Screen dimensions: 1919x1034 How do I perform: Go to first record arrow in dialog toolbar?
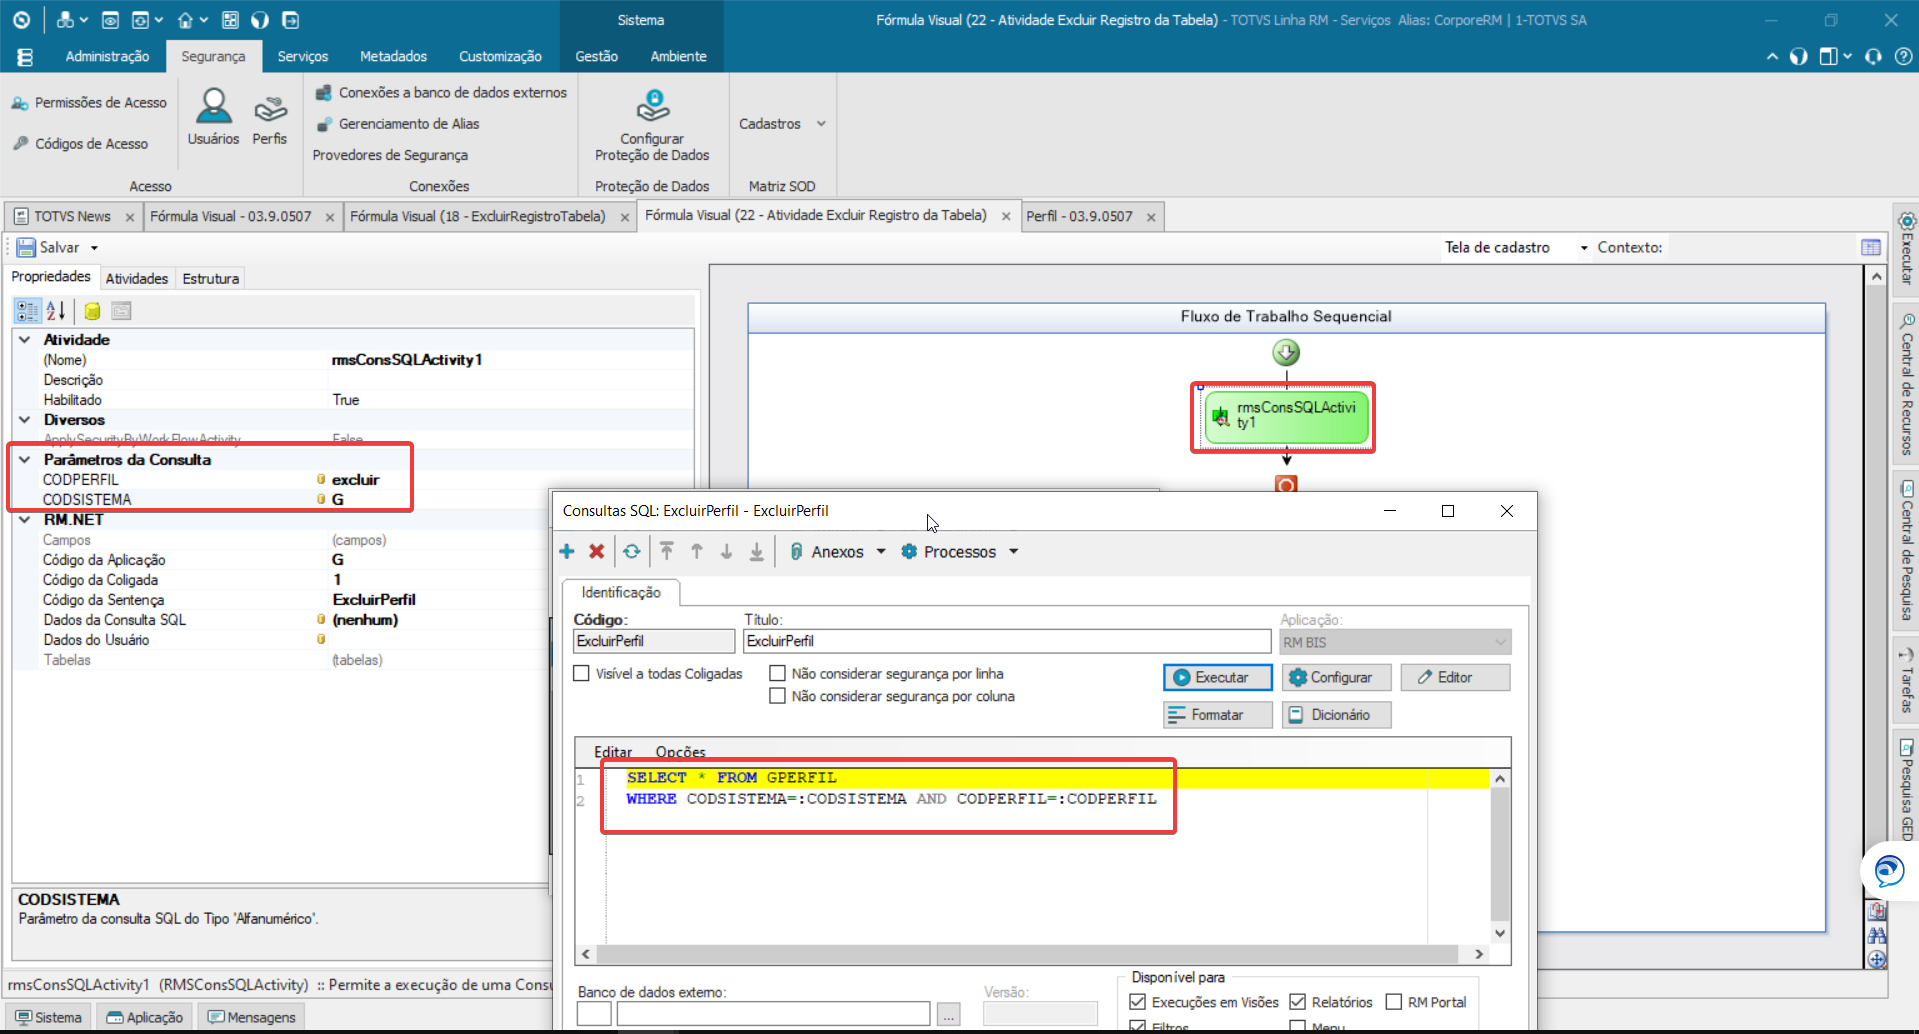[667, 552]
